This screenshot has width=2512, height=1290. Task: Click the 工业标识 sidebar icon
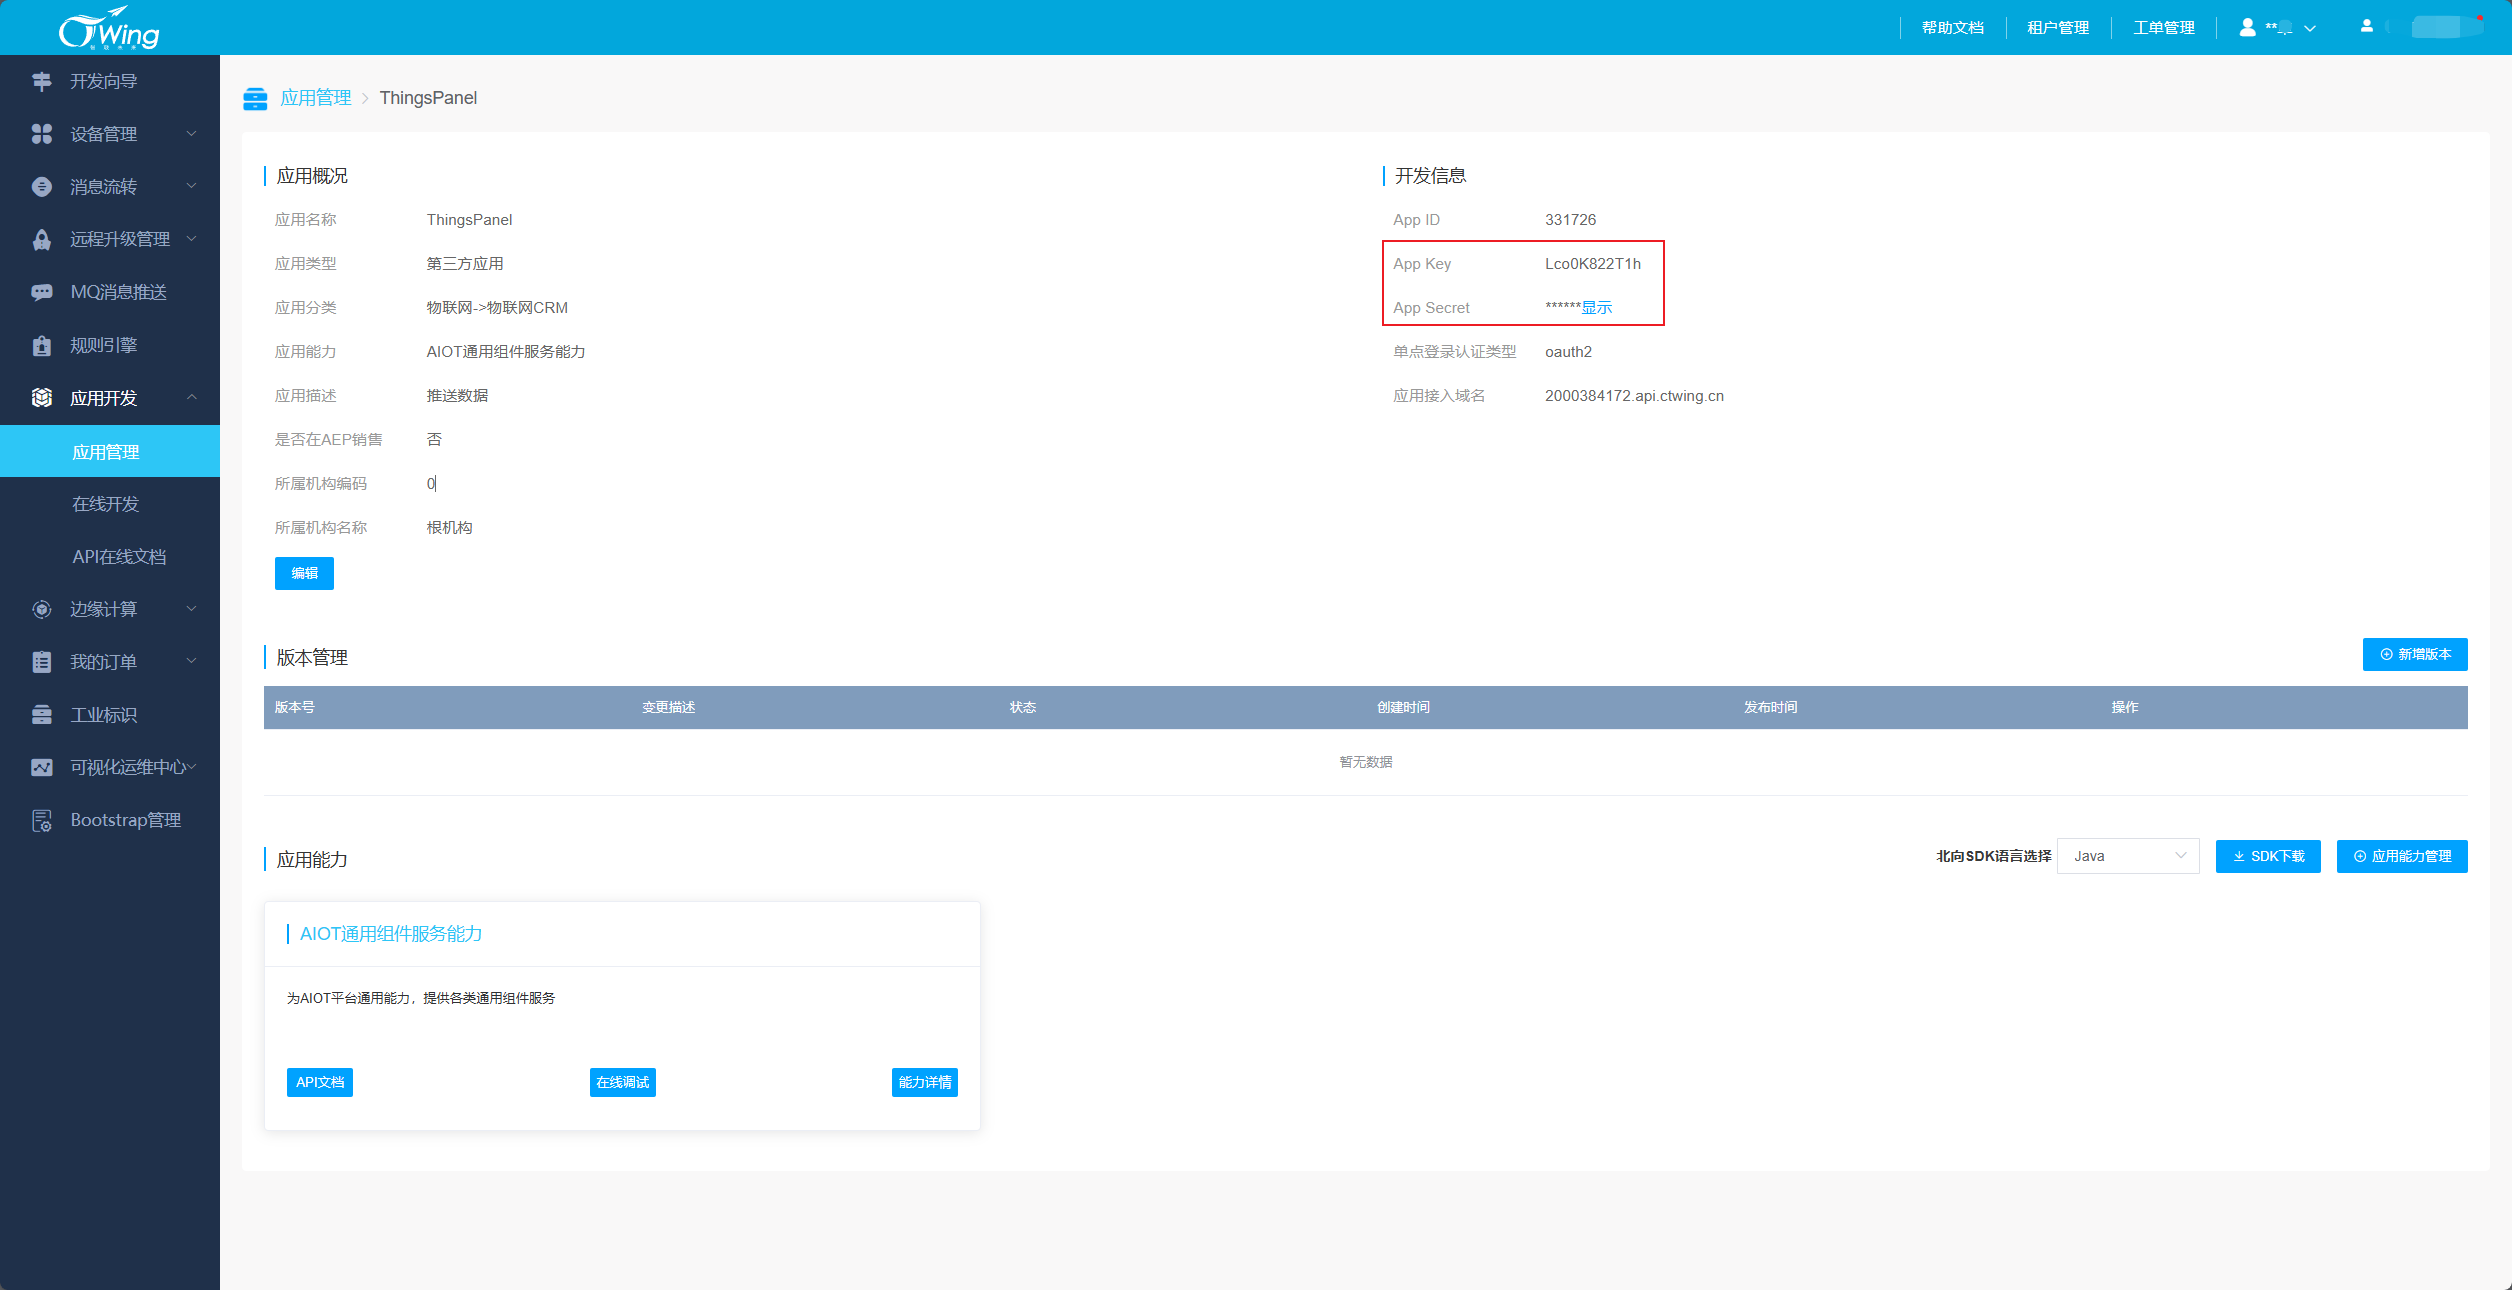pos(41,715)
